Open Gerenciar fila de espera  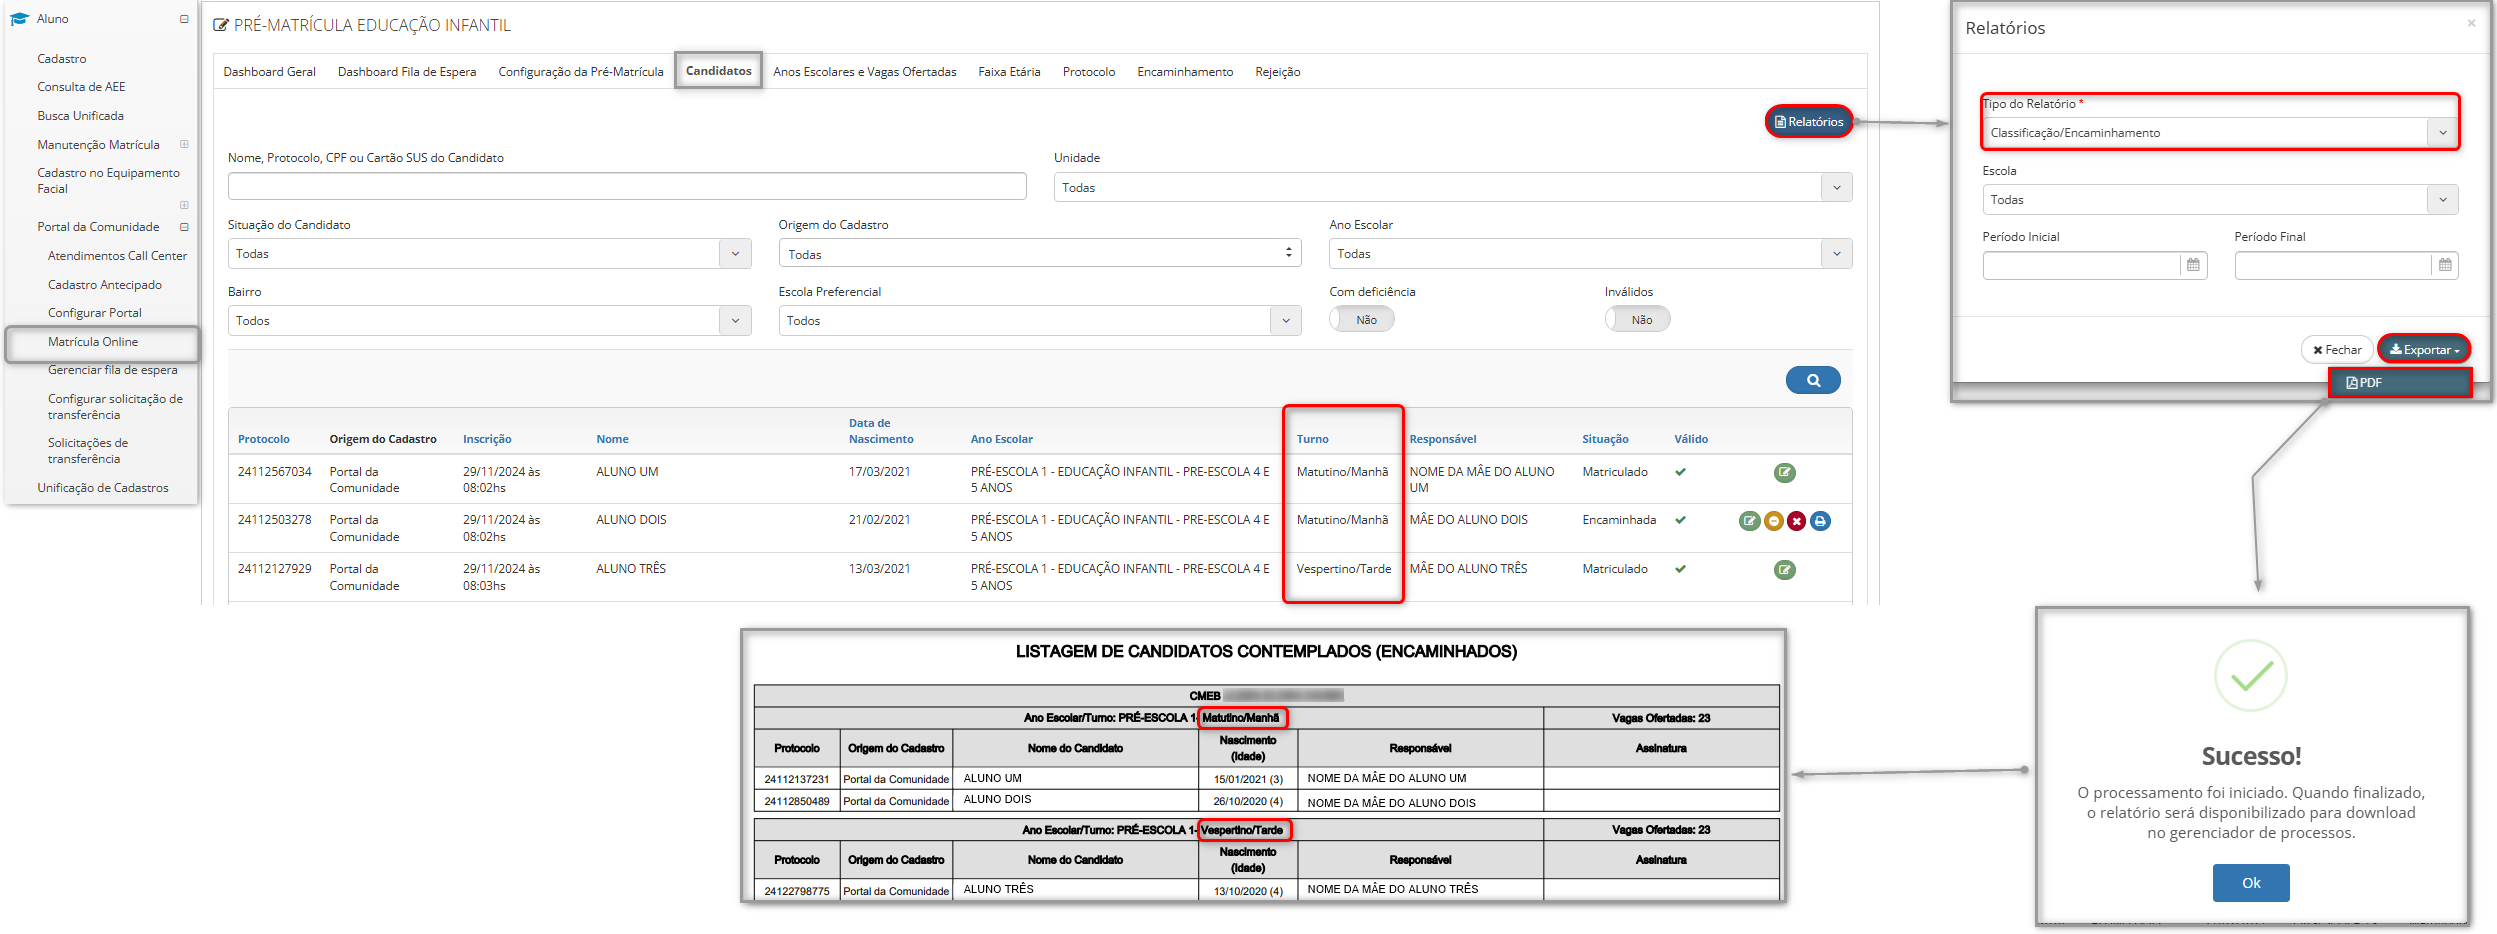pyautogui.click(x=112, y=370)
